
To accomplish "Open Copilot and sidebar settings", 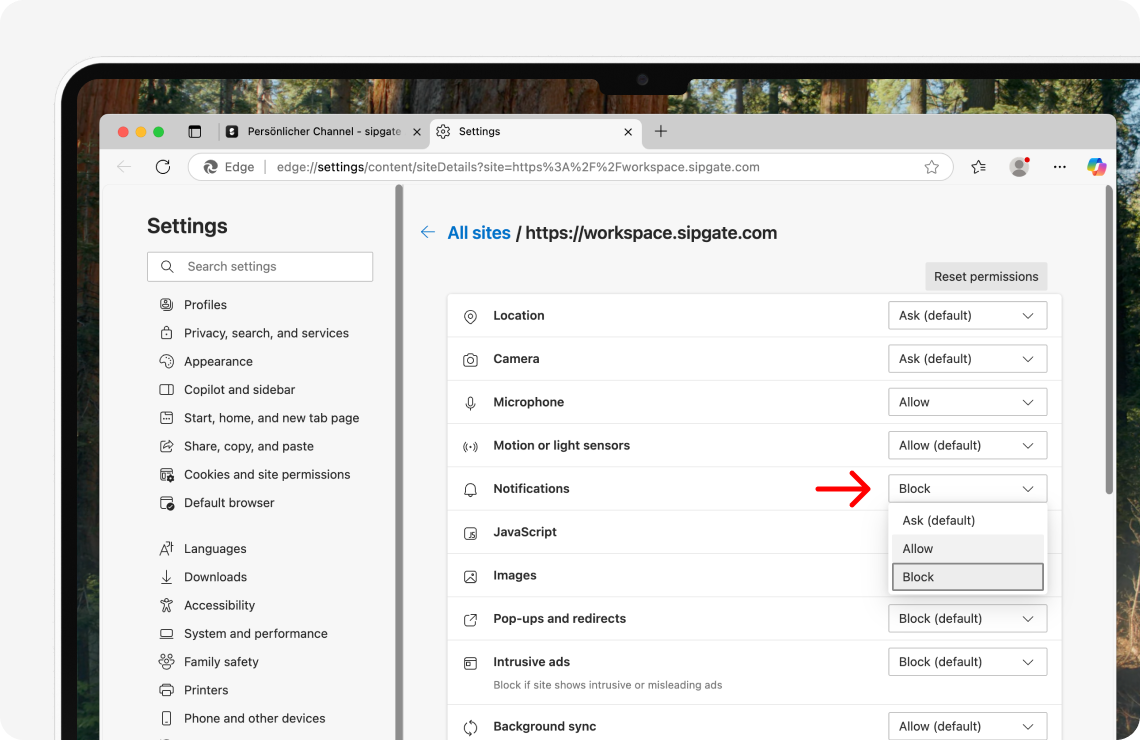I will (x=227, y=390).
